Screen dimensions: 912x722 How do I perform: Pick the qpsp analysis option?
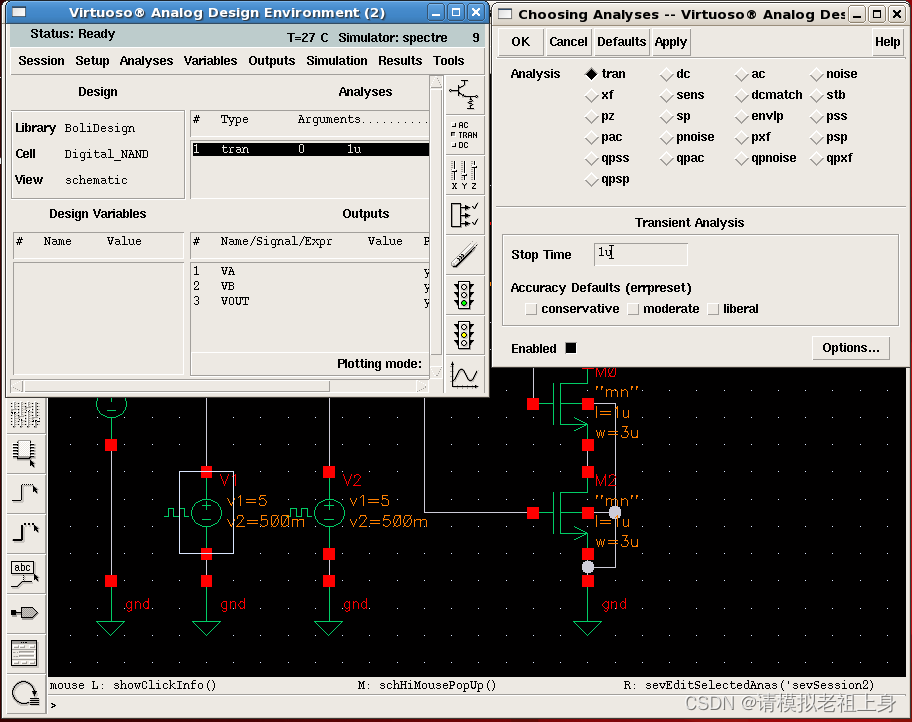(592, 180)
